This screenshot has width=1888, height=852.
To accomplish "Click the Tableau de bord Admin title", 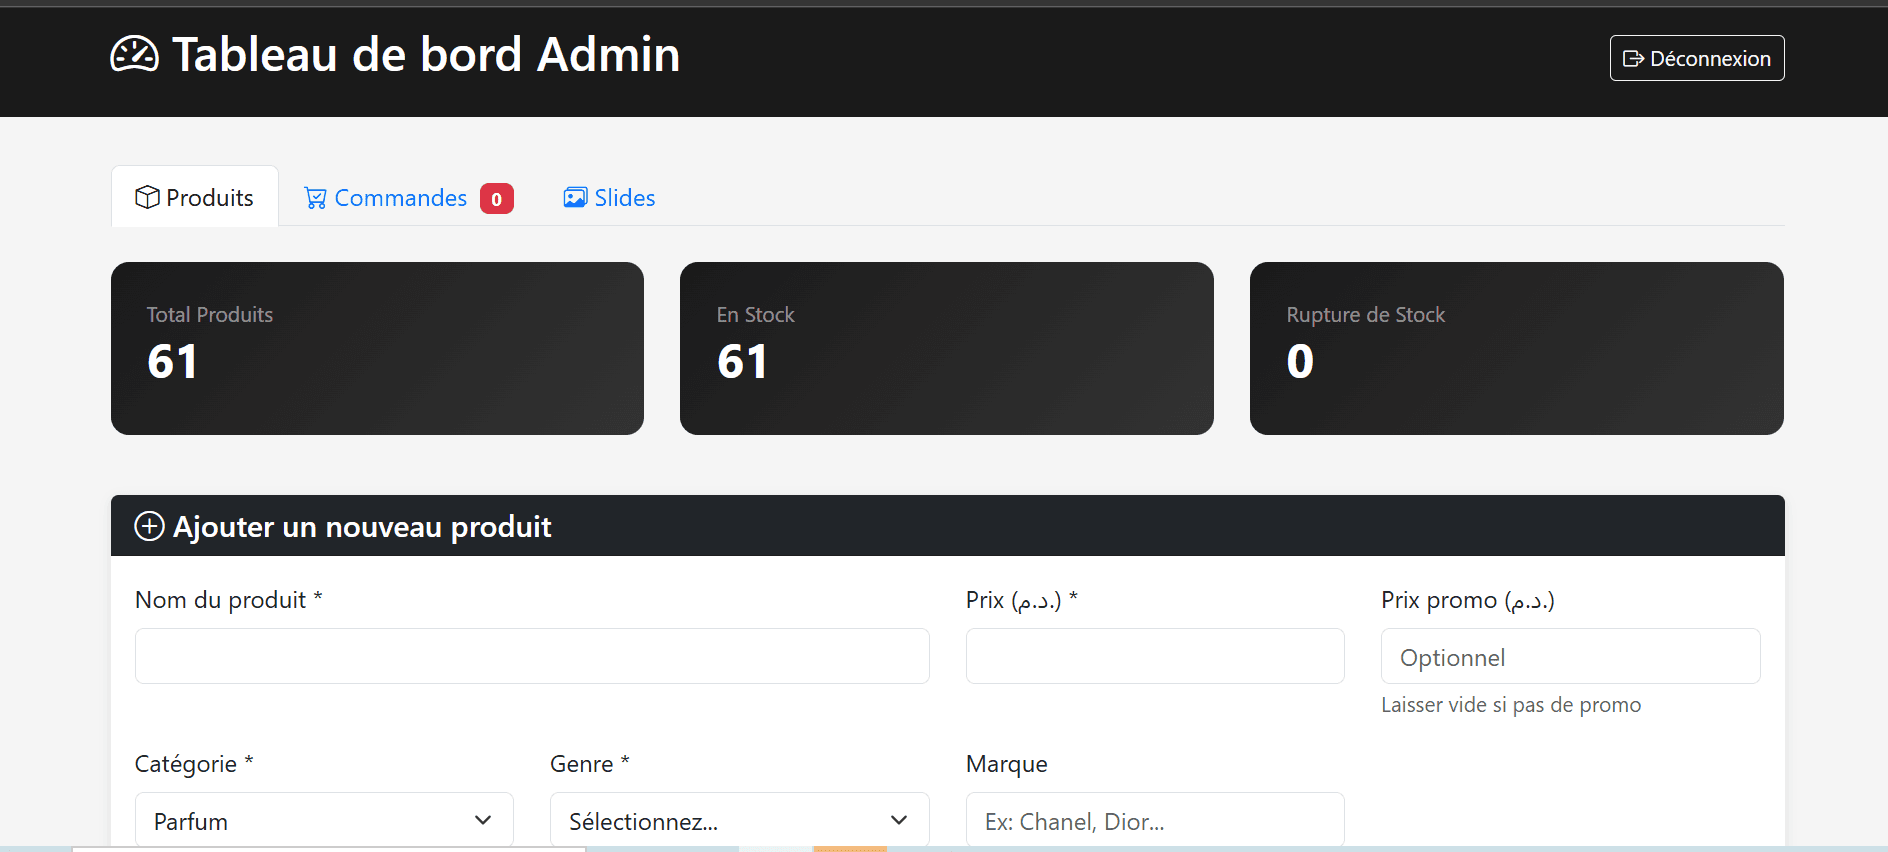I will click(x=426, y=54).
